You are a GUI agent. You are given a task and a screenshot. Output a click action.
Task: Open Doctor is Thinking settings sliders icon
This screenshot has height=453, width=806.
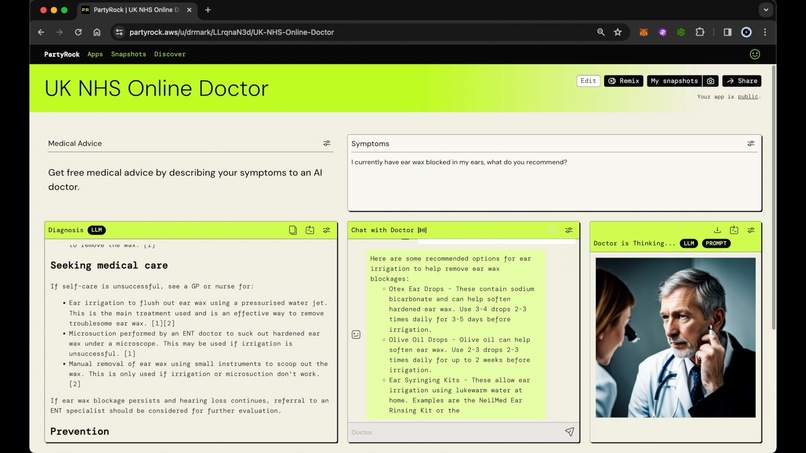click(751, 230)
